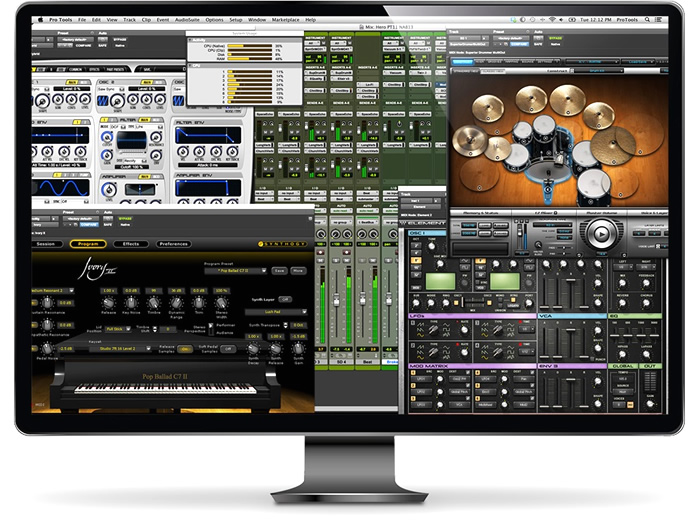The image size is (697, 524).
Task: Click More button in Ivory
Action: (298, 271)
